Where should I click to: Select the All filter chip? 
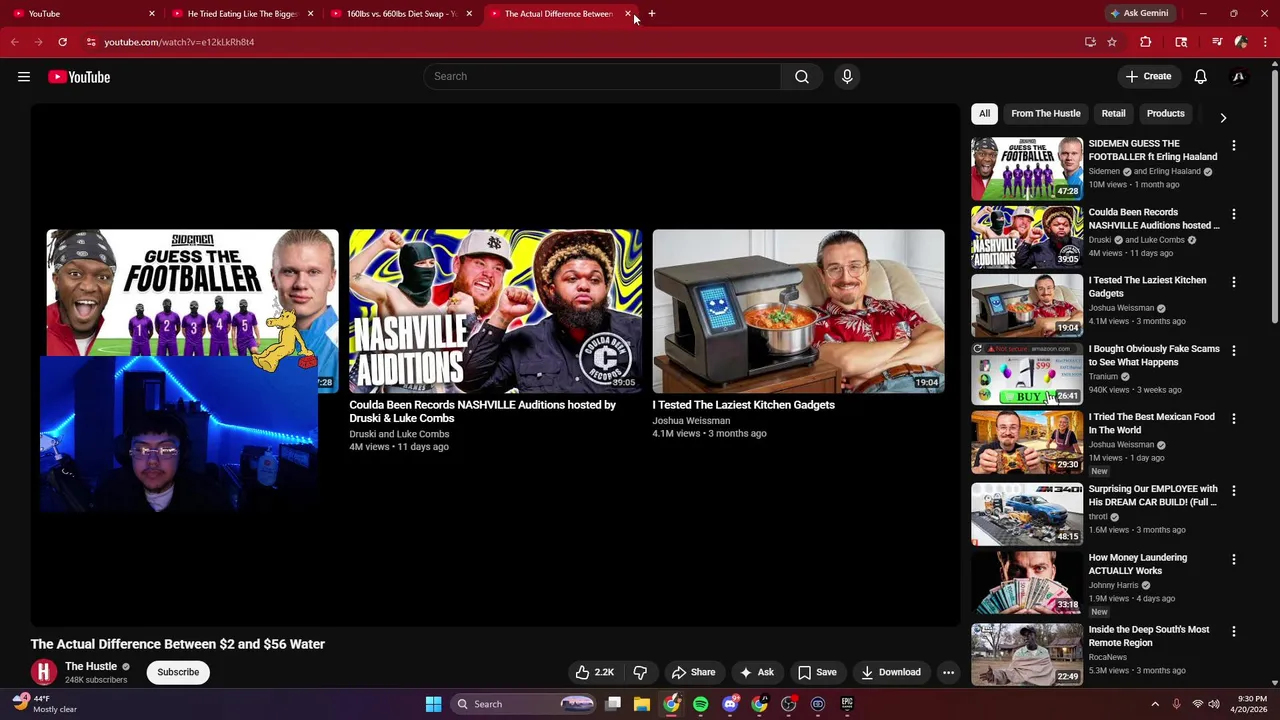984,114
